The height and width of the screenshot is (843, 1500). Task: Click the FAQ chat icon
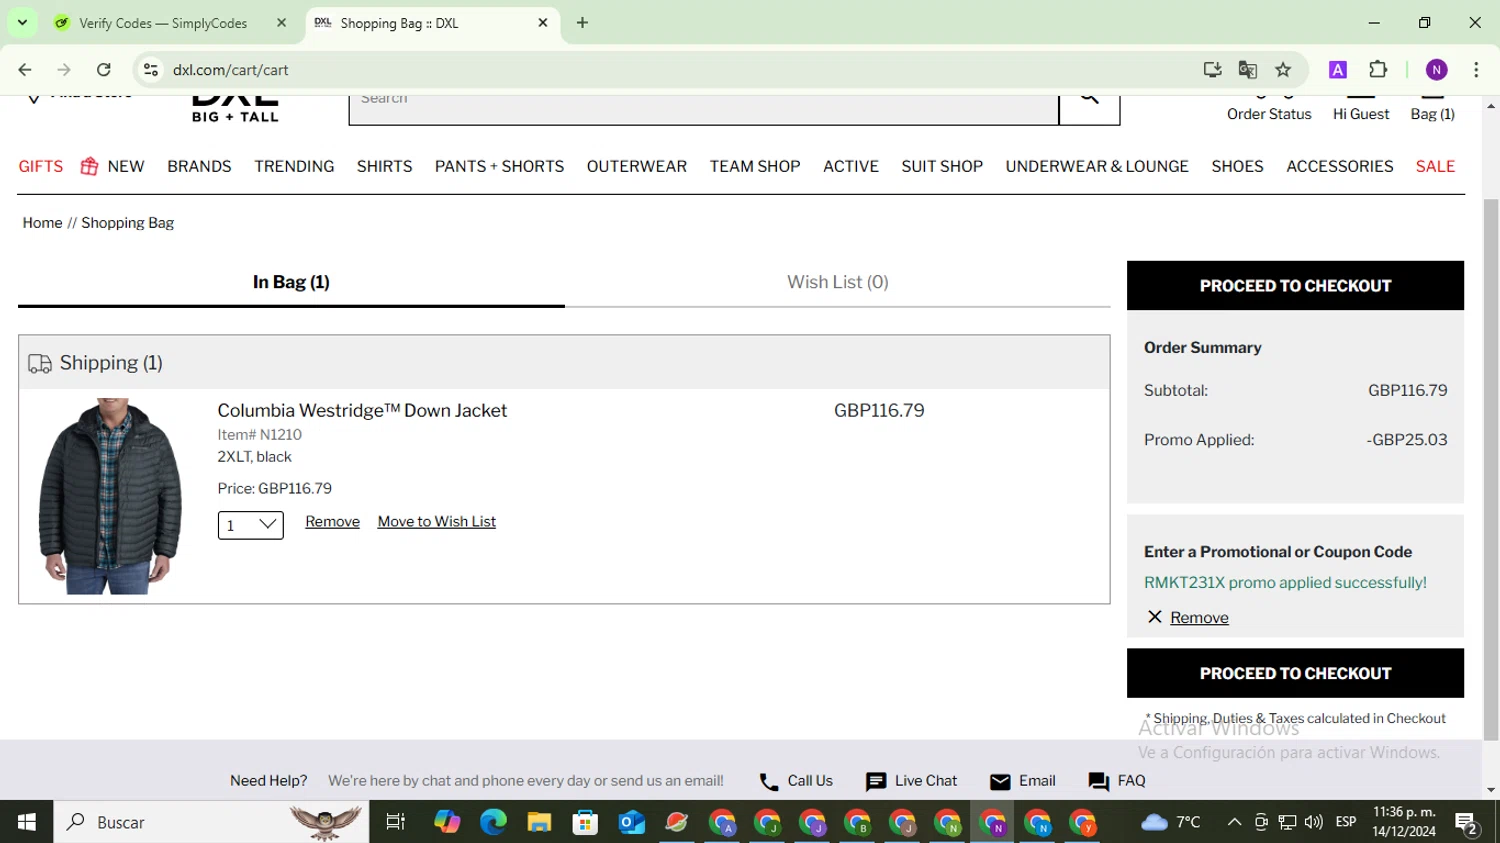[x=1098, y=782]
